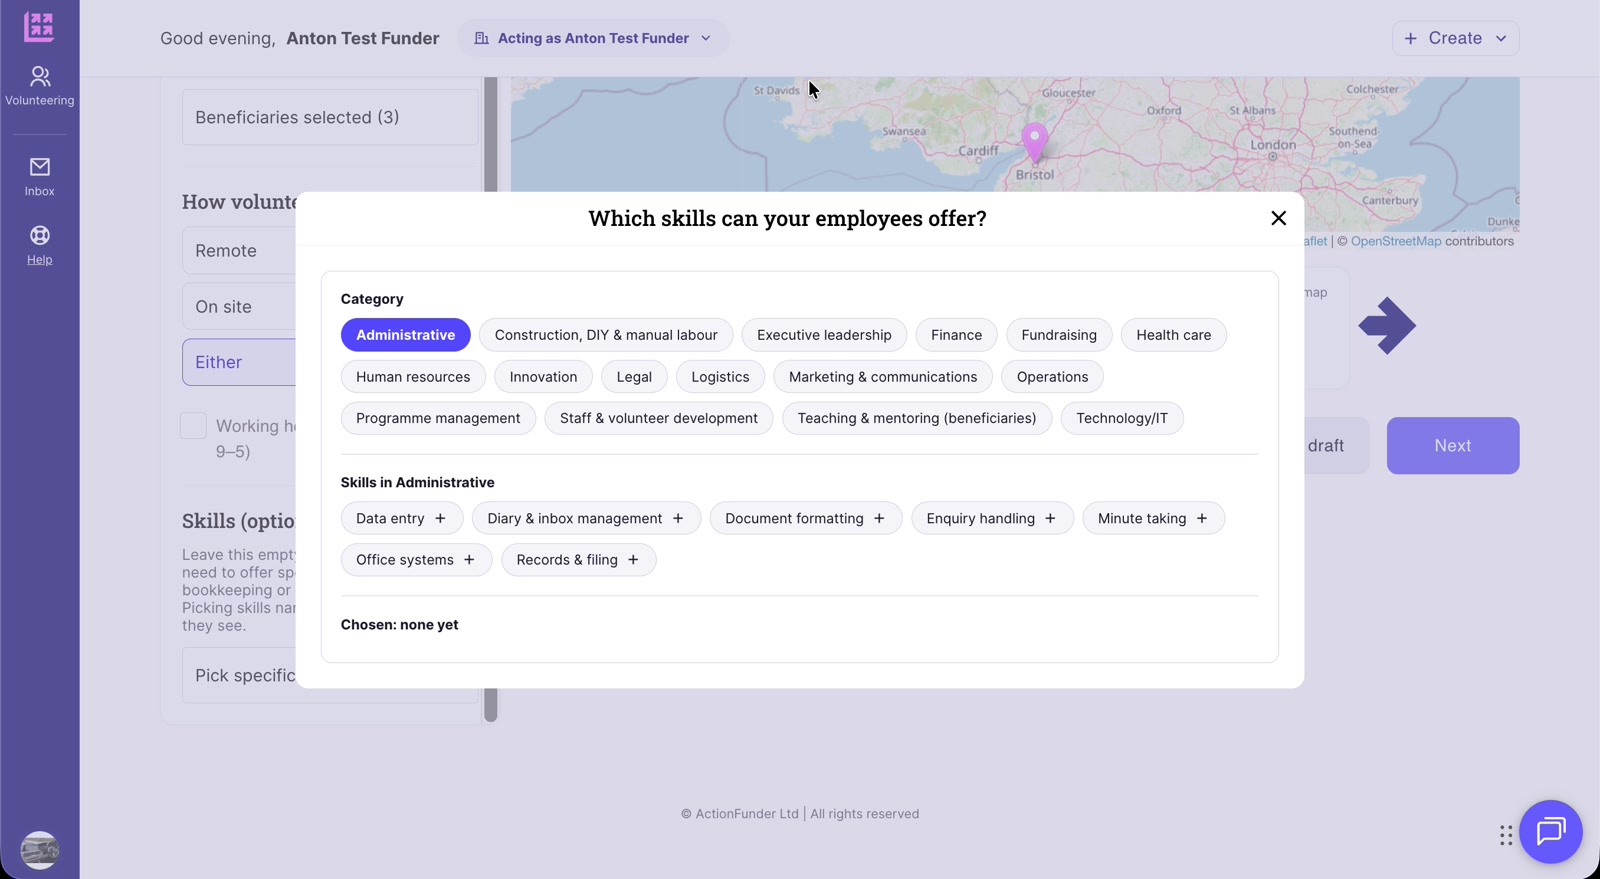Open the Acting as Anton Test Funder dropdown

tap(593, 38)
